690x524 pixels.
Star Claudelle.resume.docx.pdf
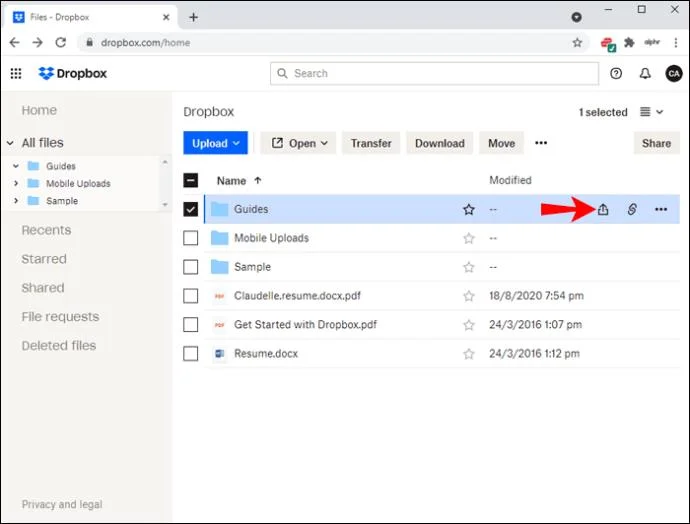point(469,296)
